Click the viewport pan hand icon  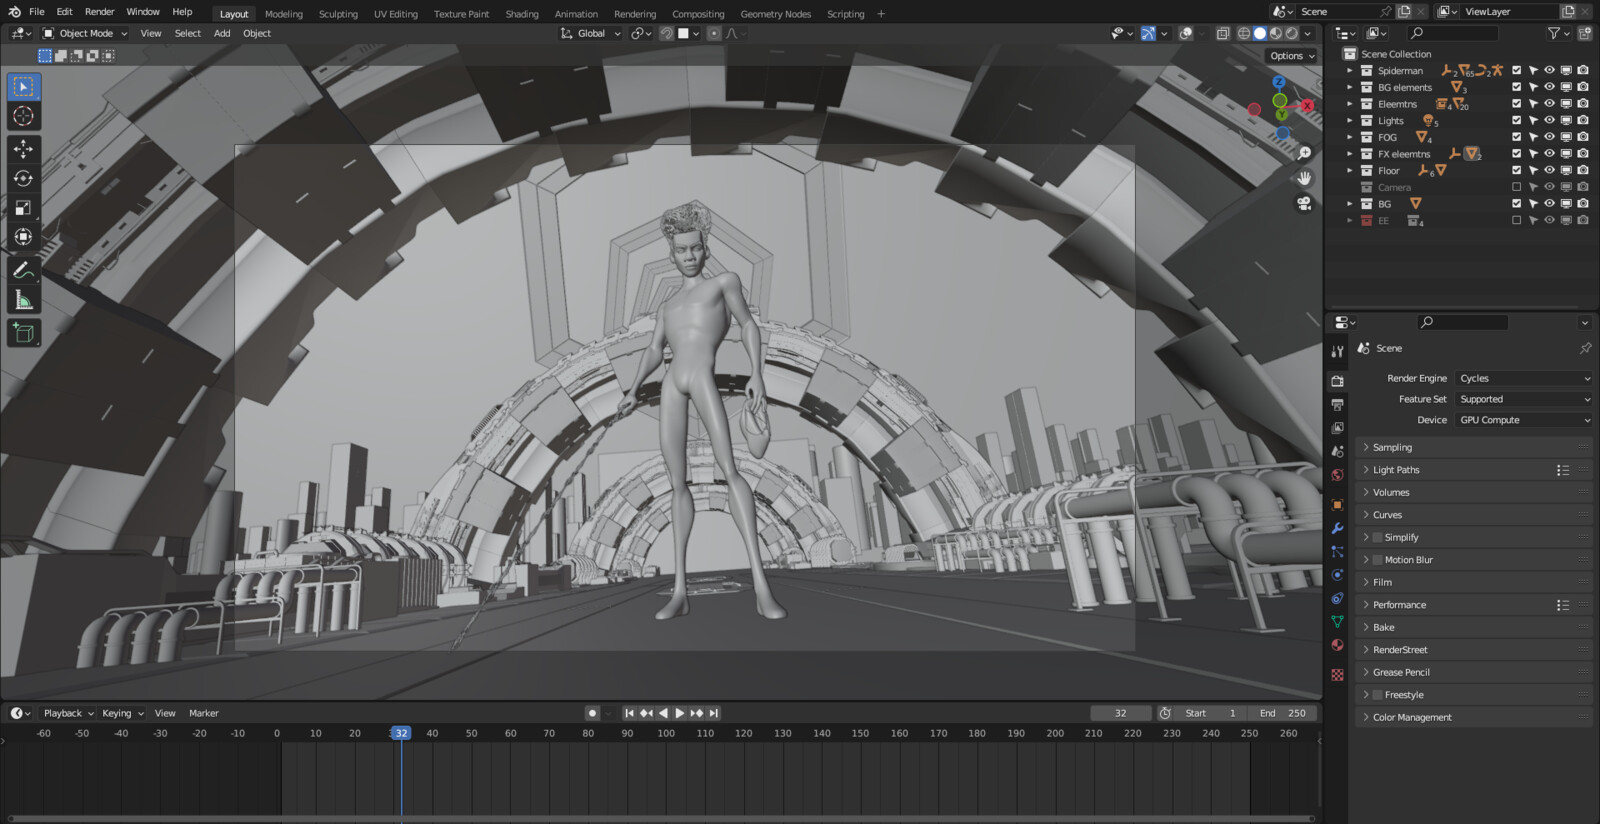point(1304,178)
